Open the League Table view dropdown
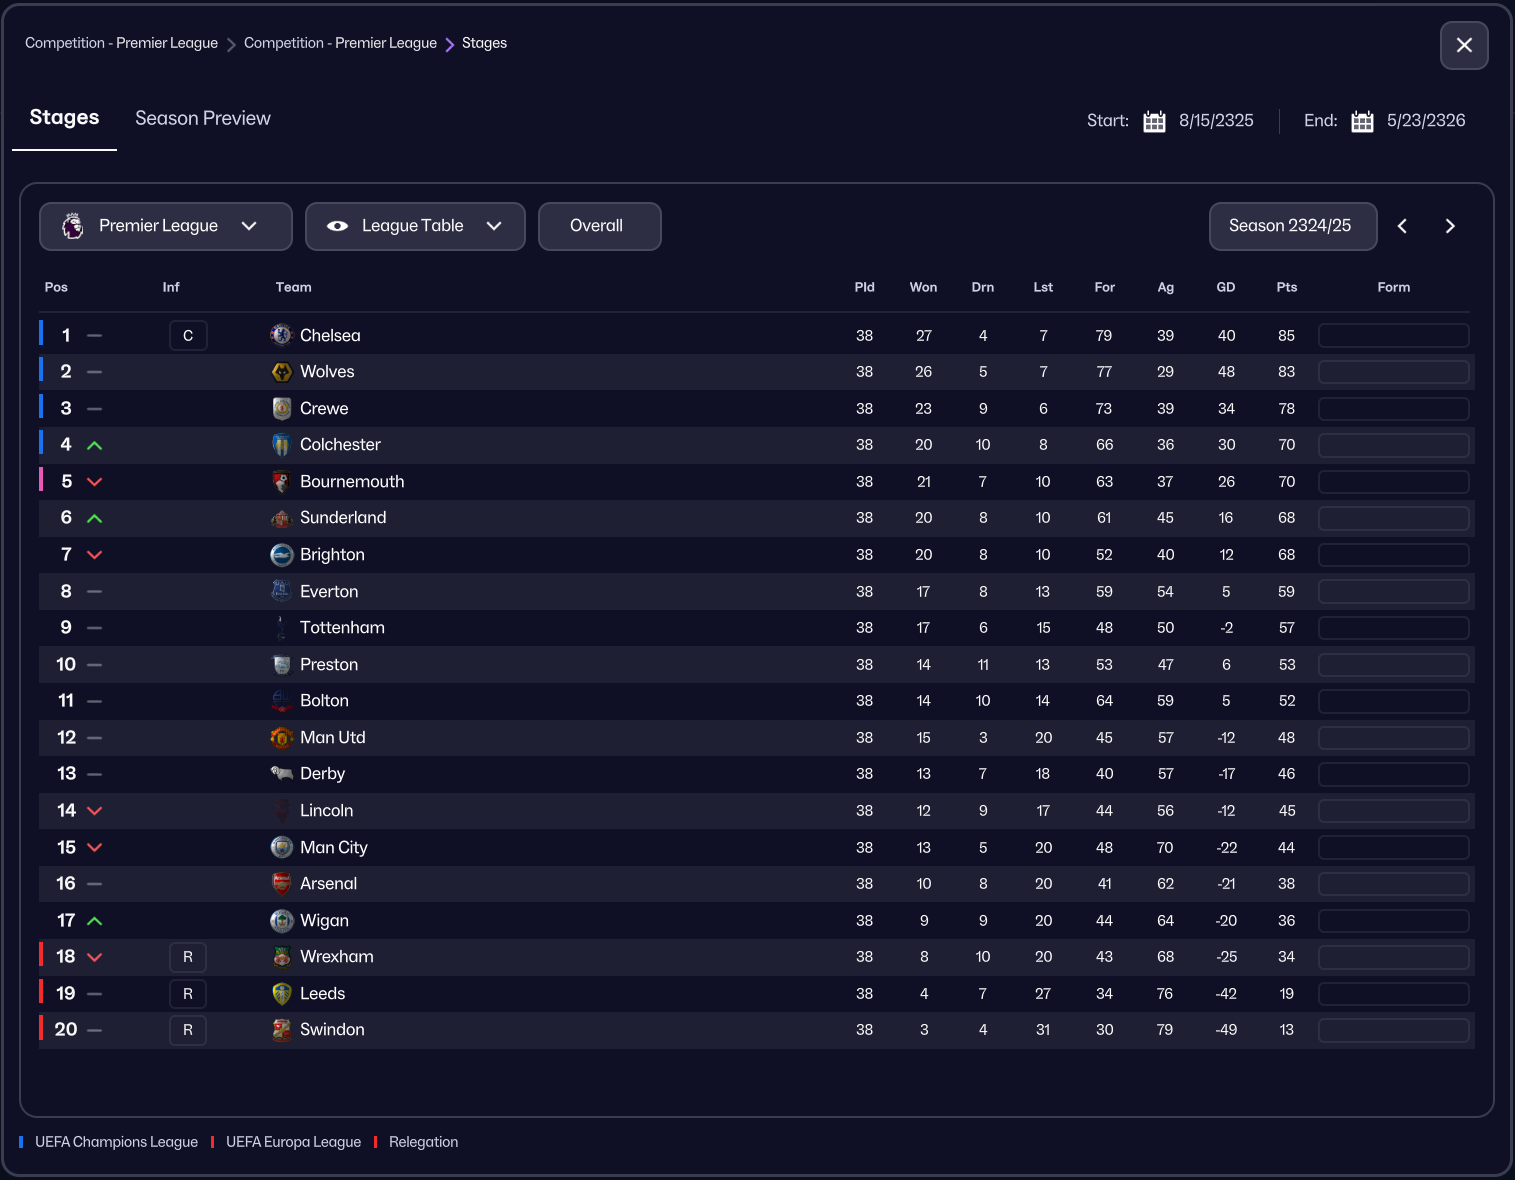 [x=415, y=226]
